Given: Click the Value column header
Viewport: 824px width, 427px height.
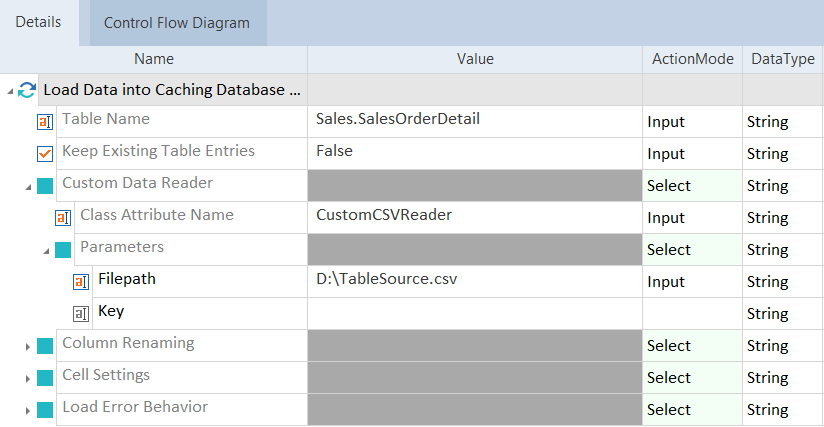Looking at the screenshot, I should [x=475, y=59].
